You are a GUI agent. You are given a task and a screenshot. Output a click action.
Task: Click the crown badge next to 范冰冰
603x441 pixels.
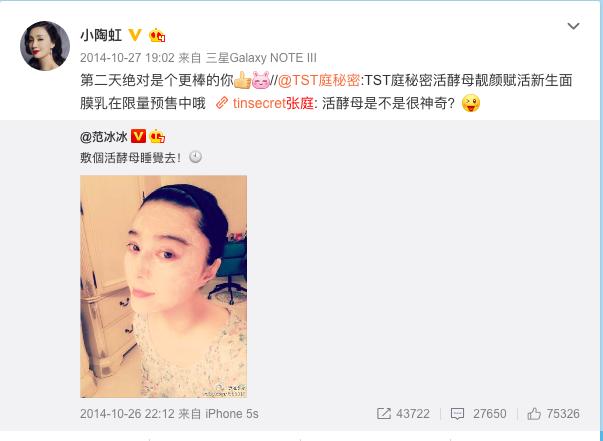tap(157, 136)
